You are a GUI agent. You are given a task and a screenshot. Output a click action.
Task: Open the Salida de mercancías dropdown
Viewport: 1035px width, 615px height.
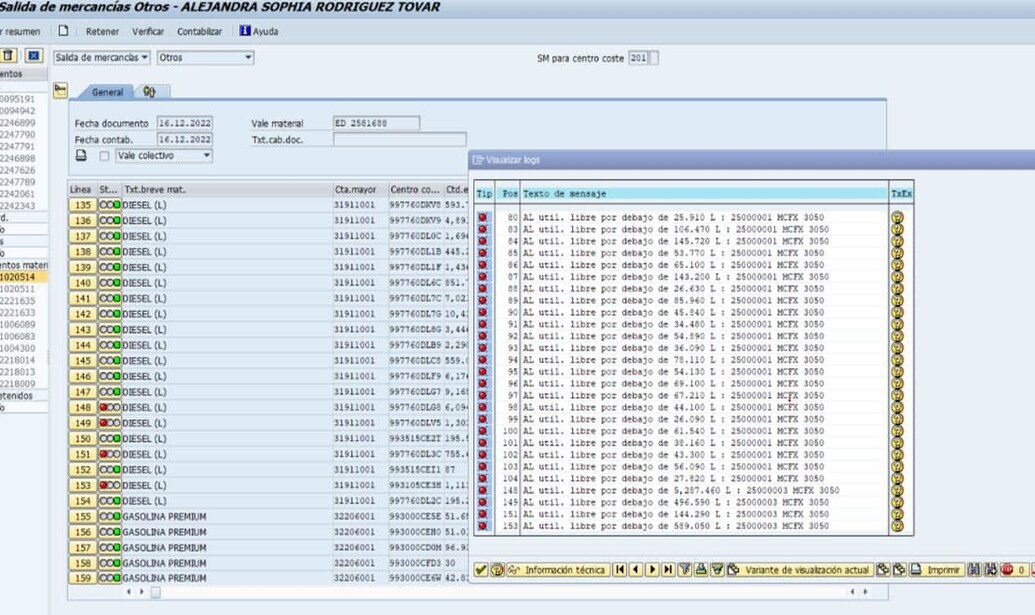click(x=144, y=58)
